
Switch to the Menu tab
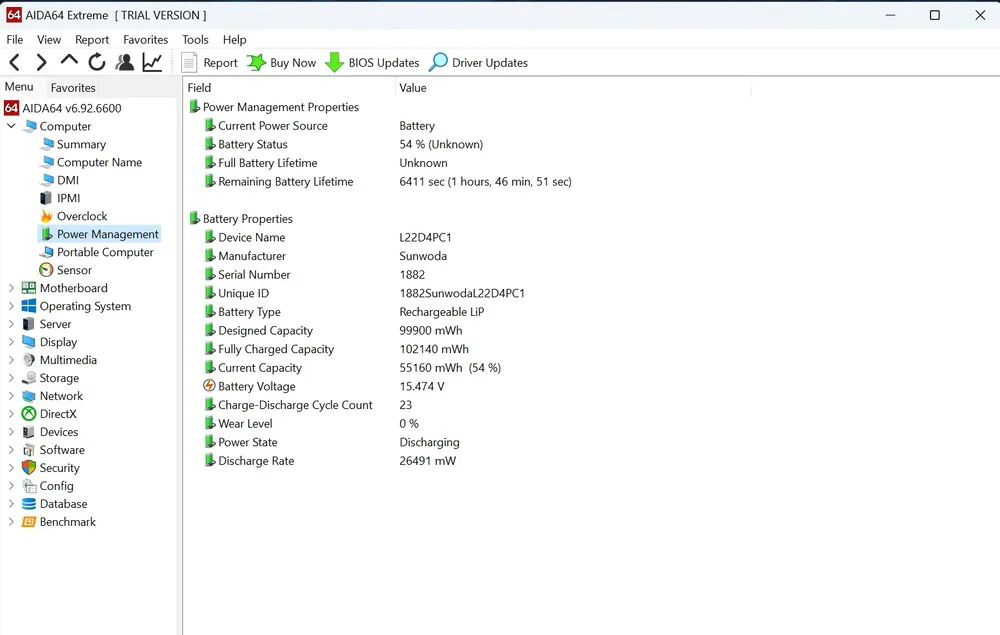19,87
